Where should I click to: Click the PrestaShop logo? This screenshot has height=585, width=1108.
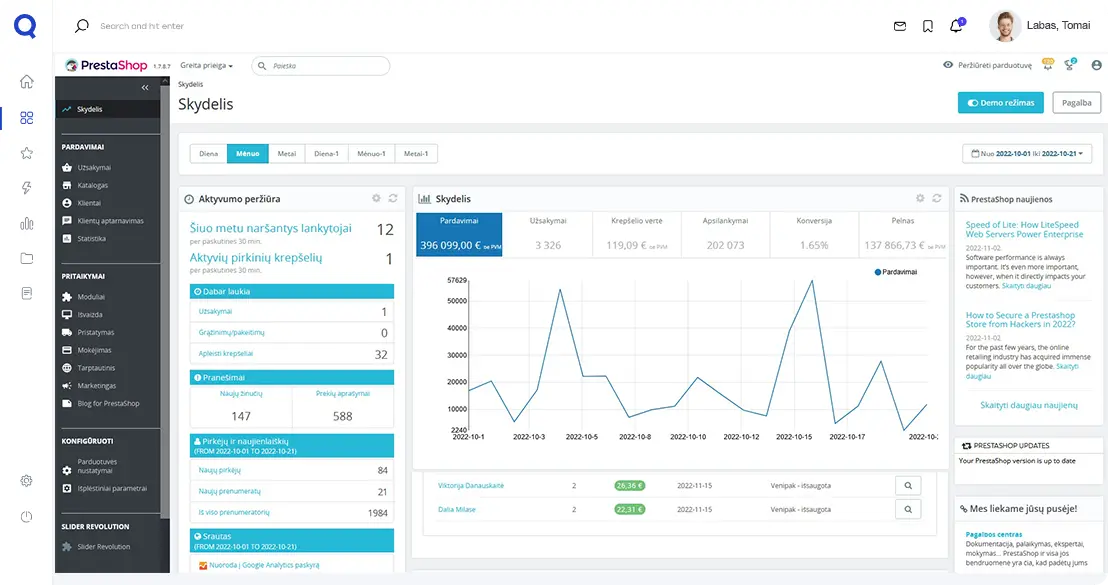point(106,65)
